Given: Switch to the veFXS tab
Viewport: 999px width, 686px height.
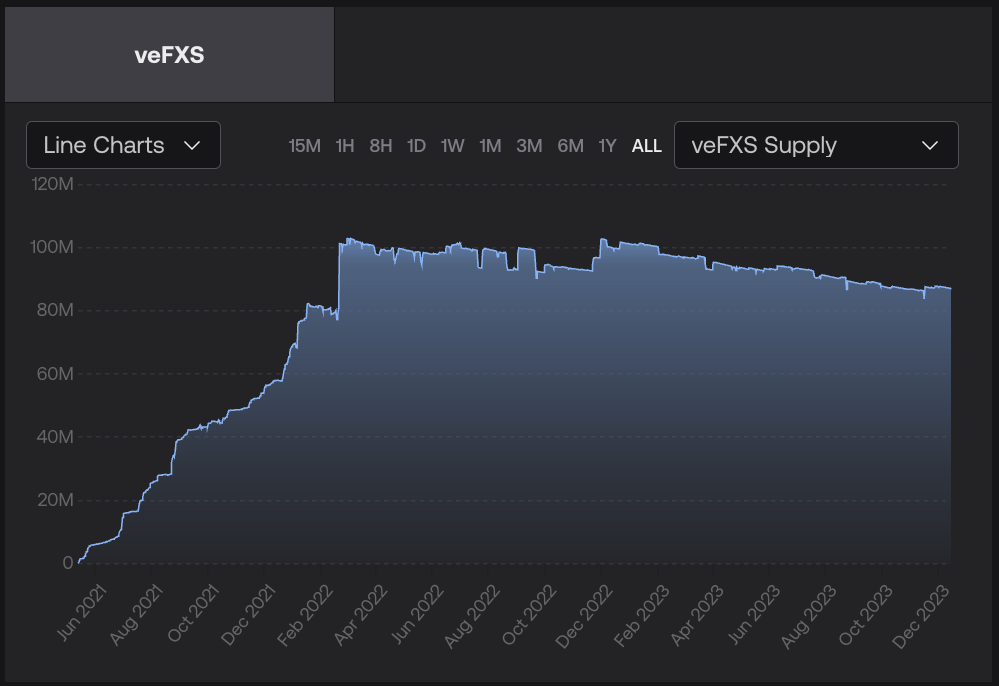Looking at the screenshot, I should click(169, 55).
